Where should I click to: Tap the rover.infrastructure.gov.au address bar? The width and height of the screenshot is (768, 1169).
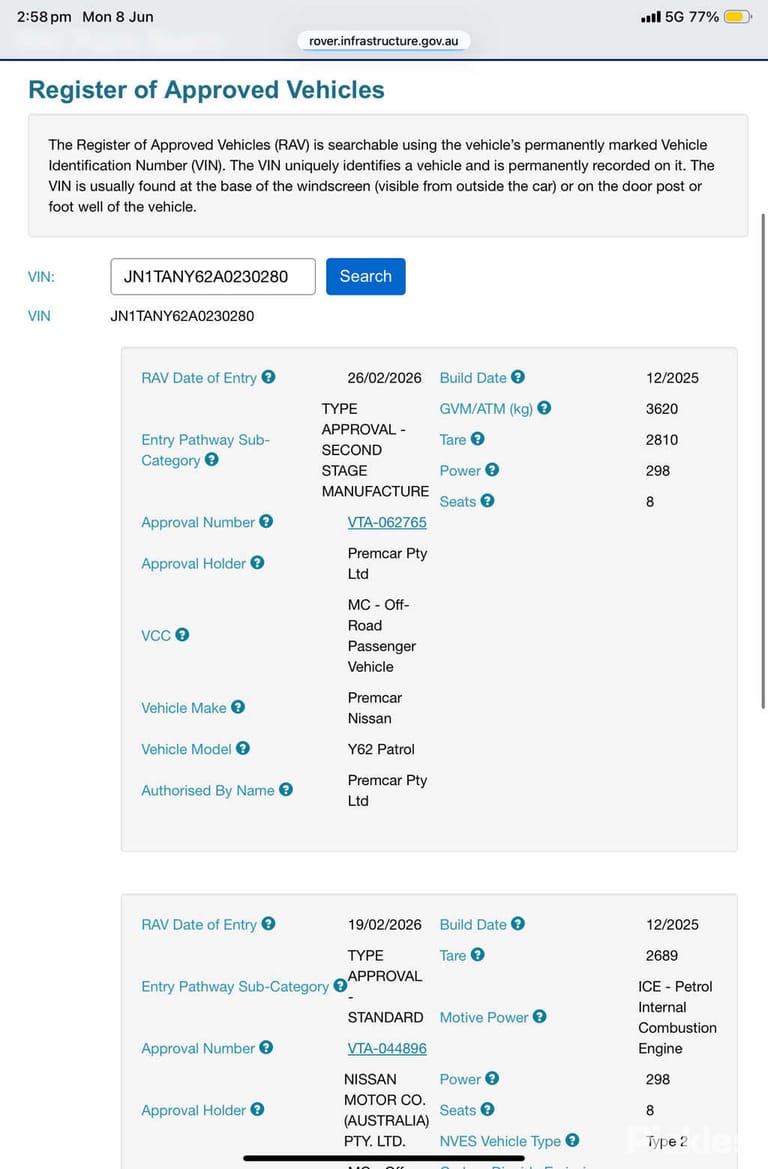384,41
